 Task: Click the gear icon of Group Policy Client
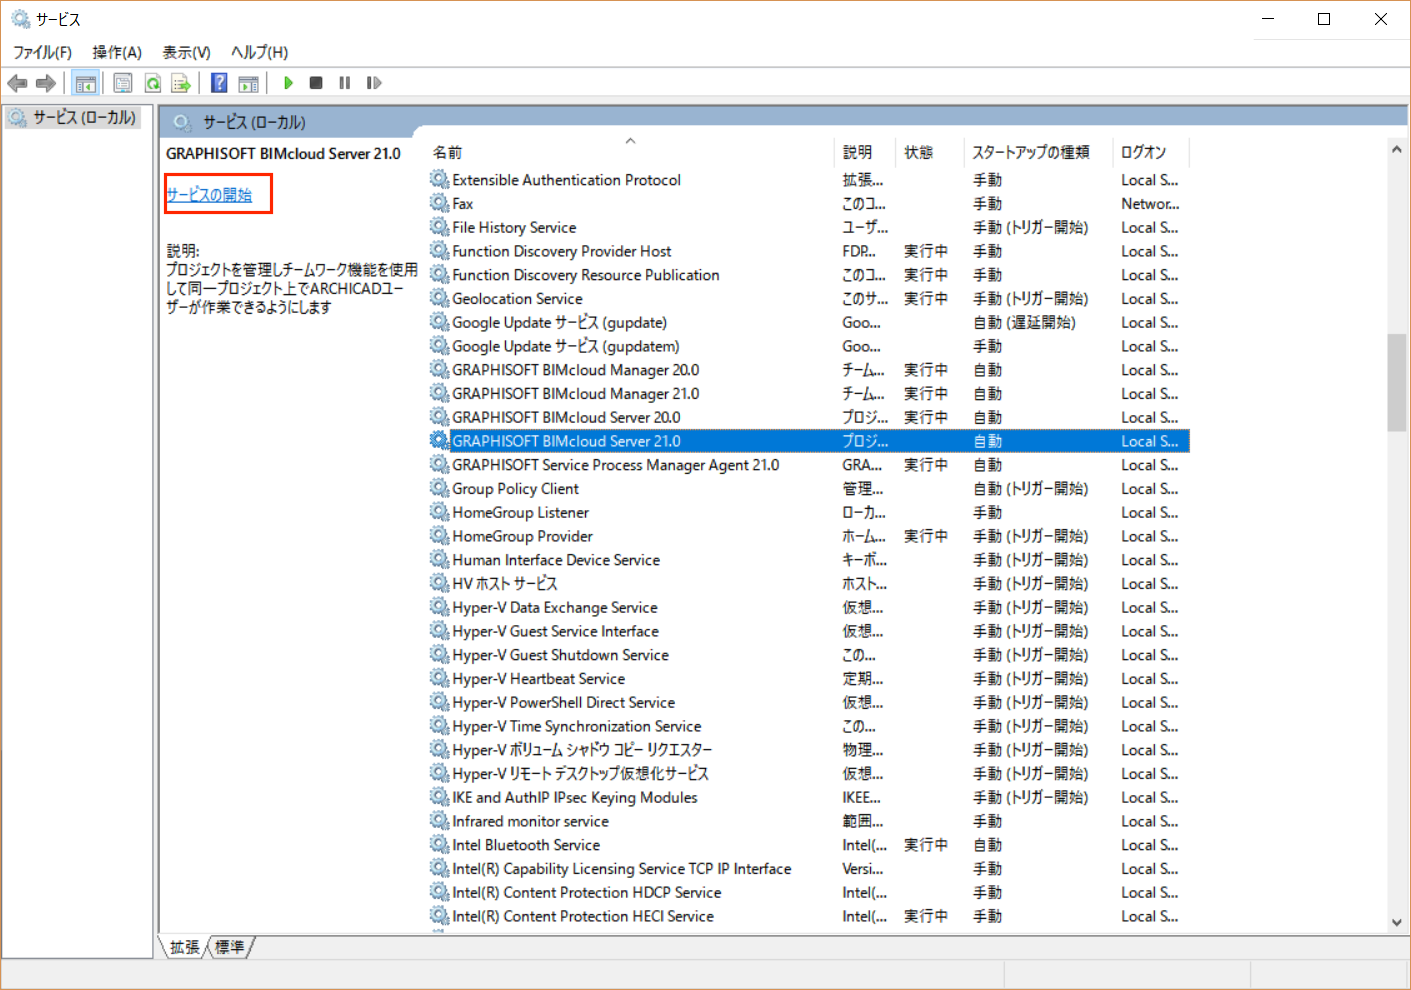coord(439,488)
